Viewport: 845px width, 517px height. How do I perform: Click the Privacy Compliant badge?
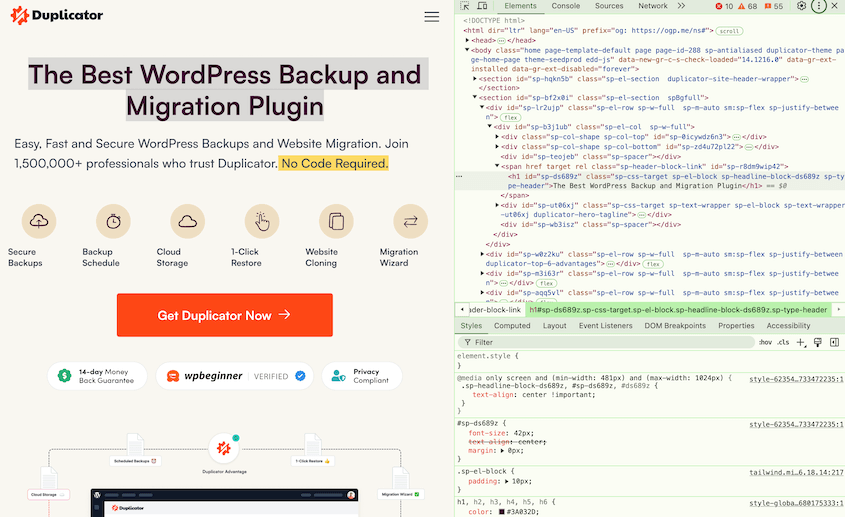[362, 376]
